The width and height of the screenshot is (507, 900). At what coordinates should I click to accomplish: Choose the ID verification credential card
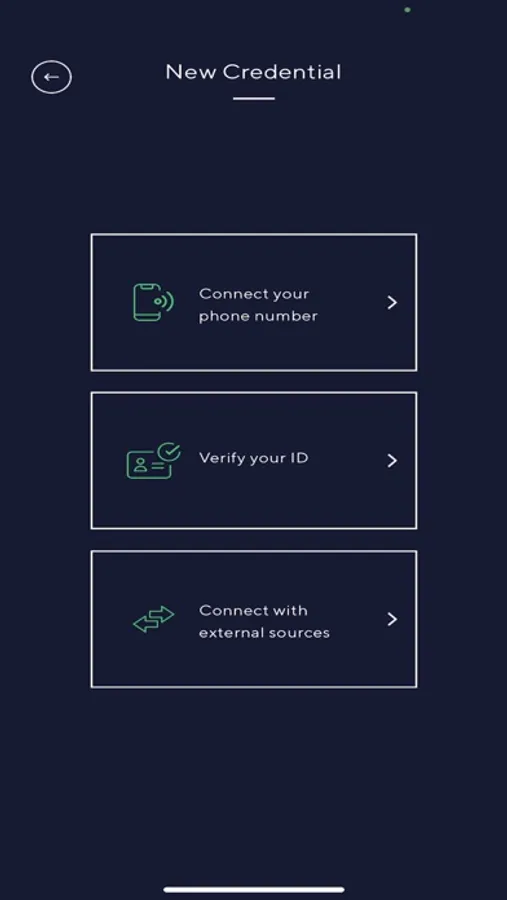tap(254, 460)
